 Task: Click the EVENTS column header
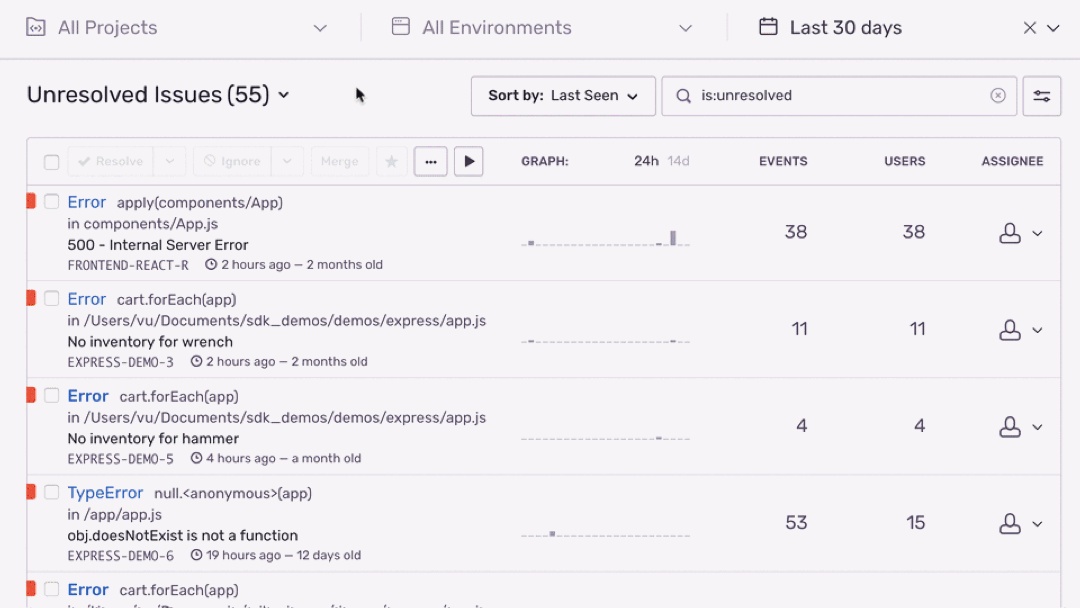(x=783, y=161)
